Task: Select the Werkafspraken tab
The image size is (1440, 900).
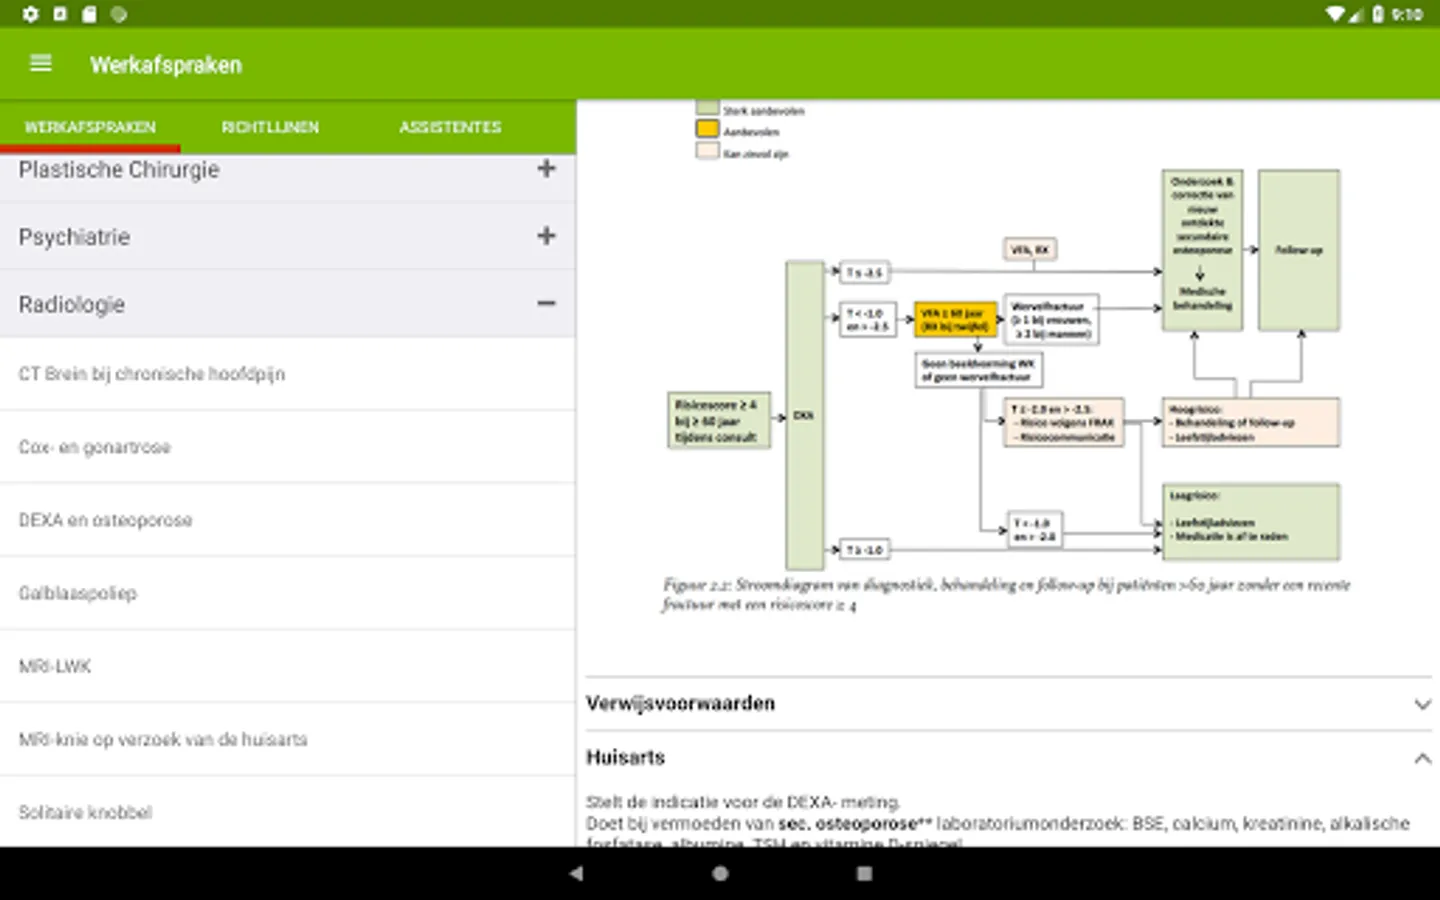Action: [90, 127]
